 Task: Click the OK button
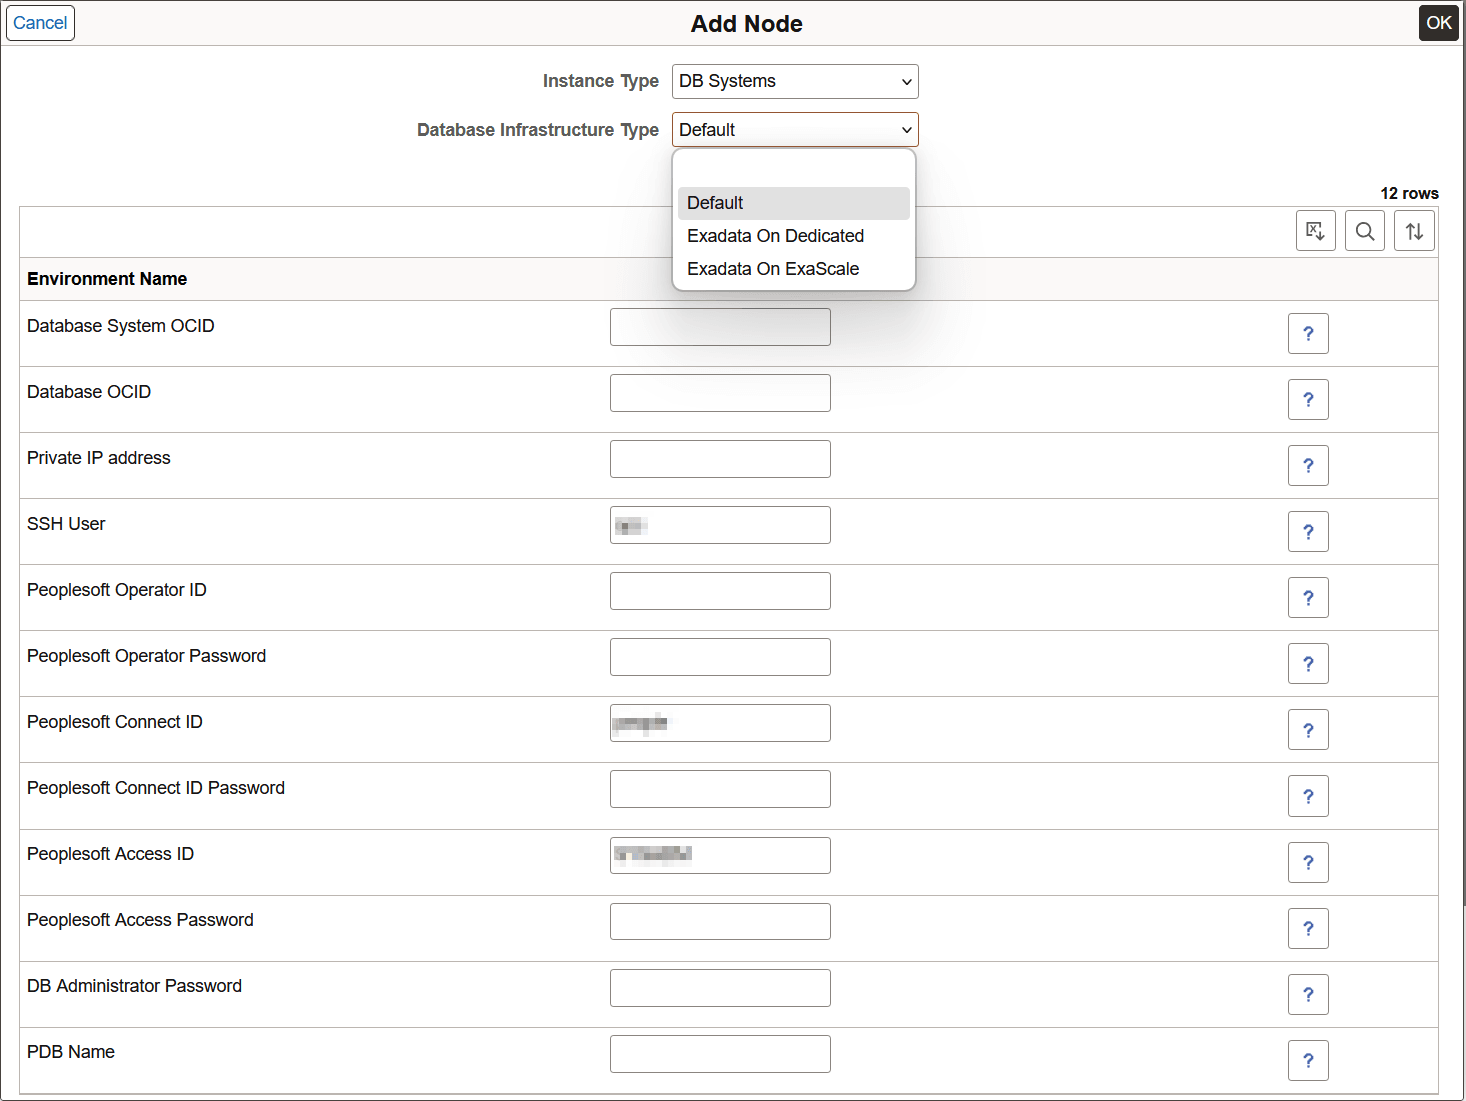[x=1438, y=22]
